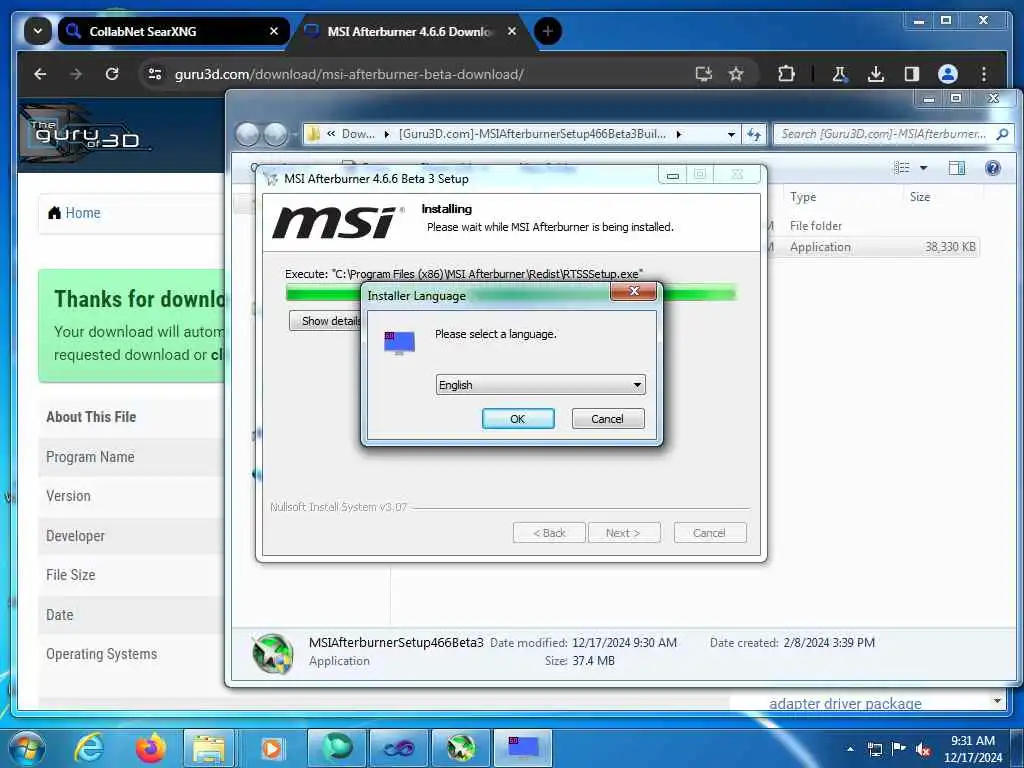This screenshot has height=768, width=1024.
Task: Open the Windows Start menu
Action: [x=26, y=748]
